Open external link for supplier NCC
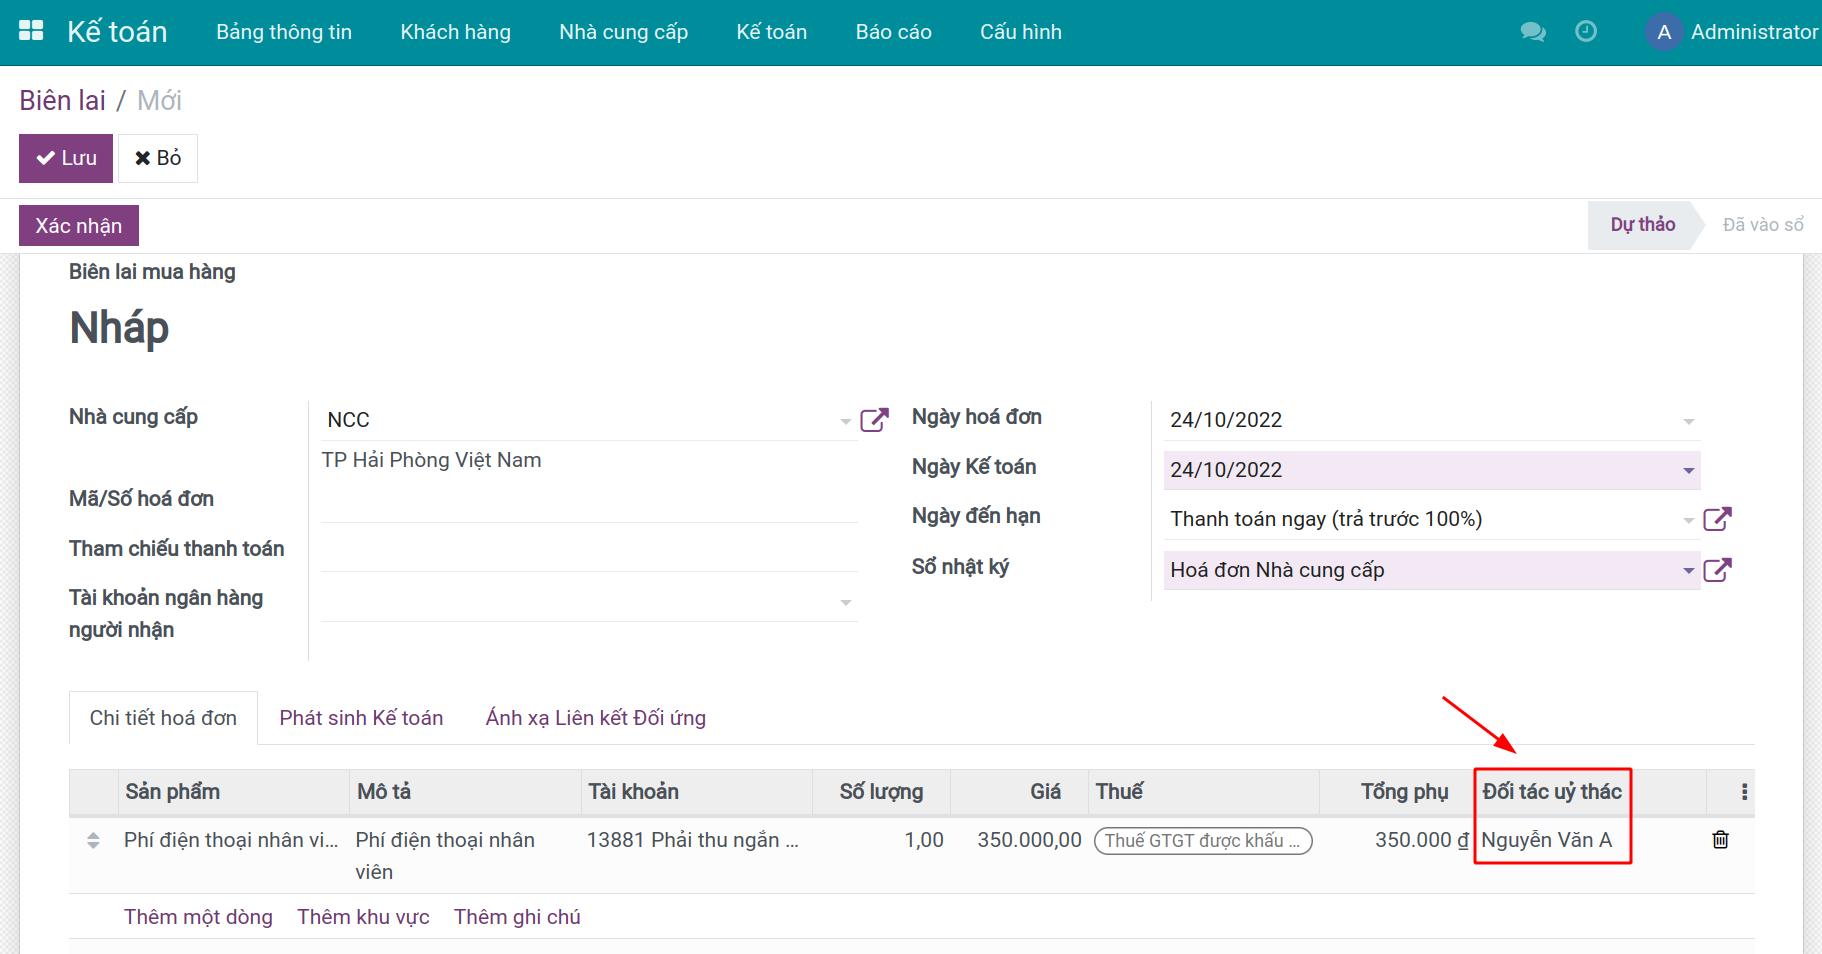This screenshot has width=1822, height=954. tap(874, 420)
